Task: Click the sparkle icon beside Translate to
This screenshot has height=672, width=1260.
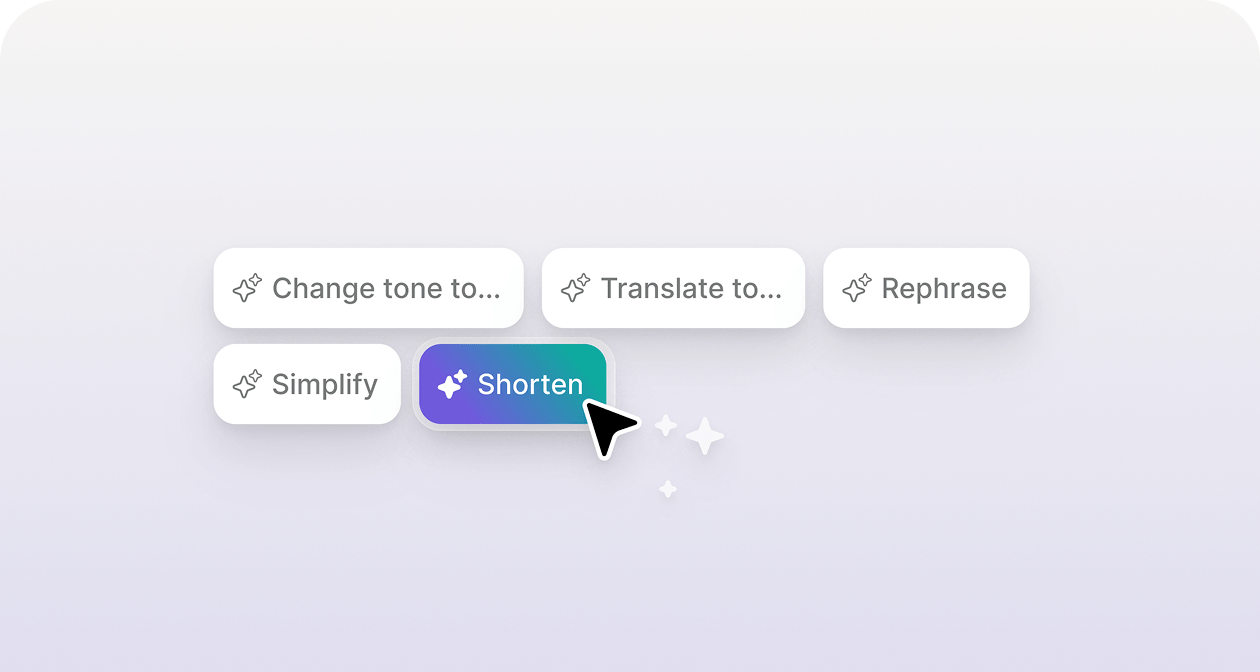Action: (576, 289)
